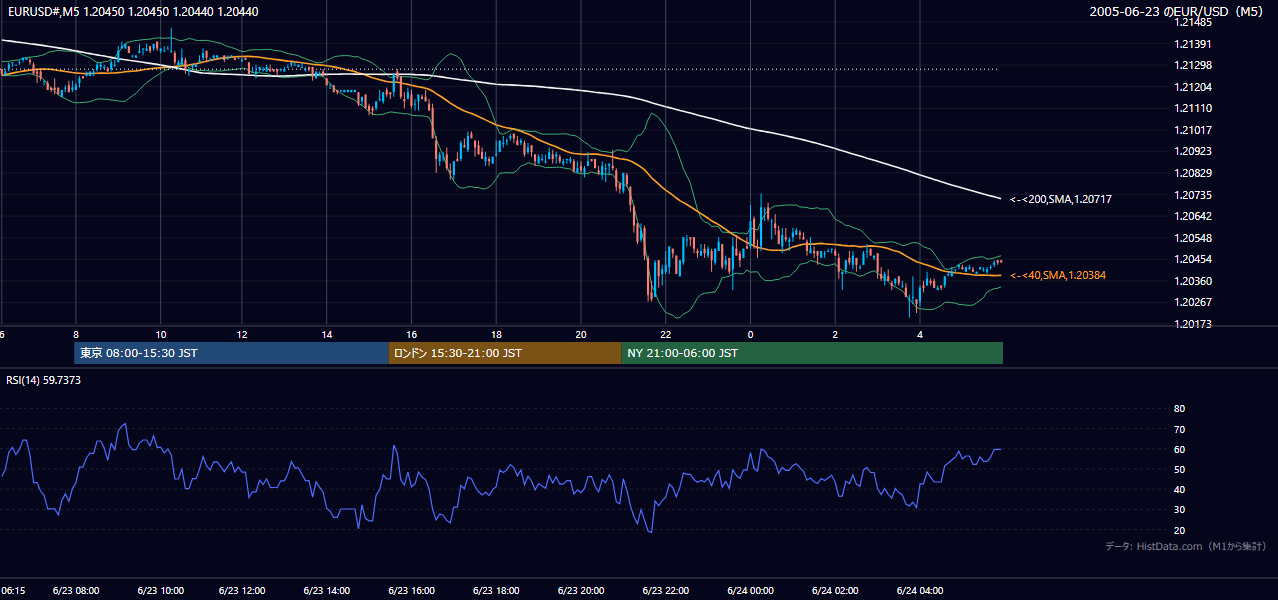Screen dimensions: 1278x600
Task: Click the 6/24 00:00 time label
Action: pyautogui.click(x=751, y=591)
